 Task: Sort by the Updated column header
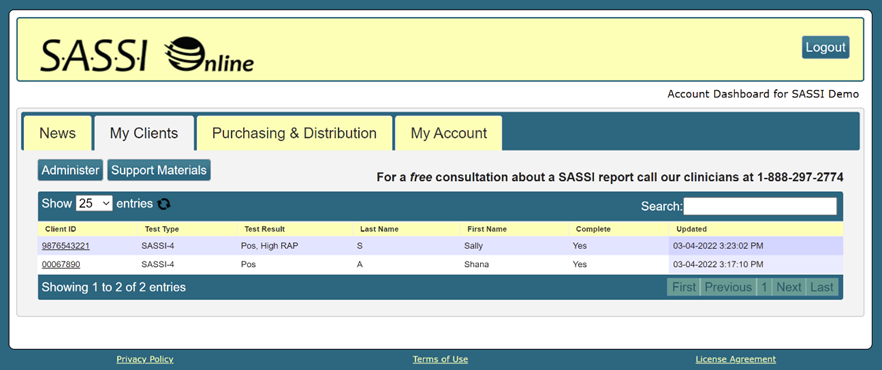pyautogui.click(x=756, y=229)
